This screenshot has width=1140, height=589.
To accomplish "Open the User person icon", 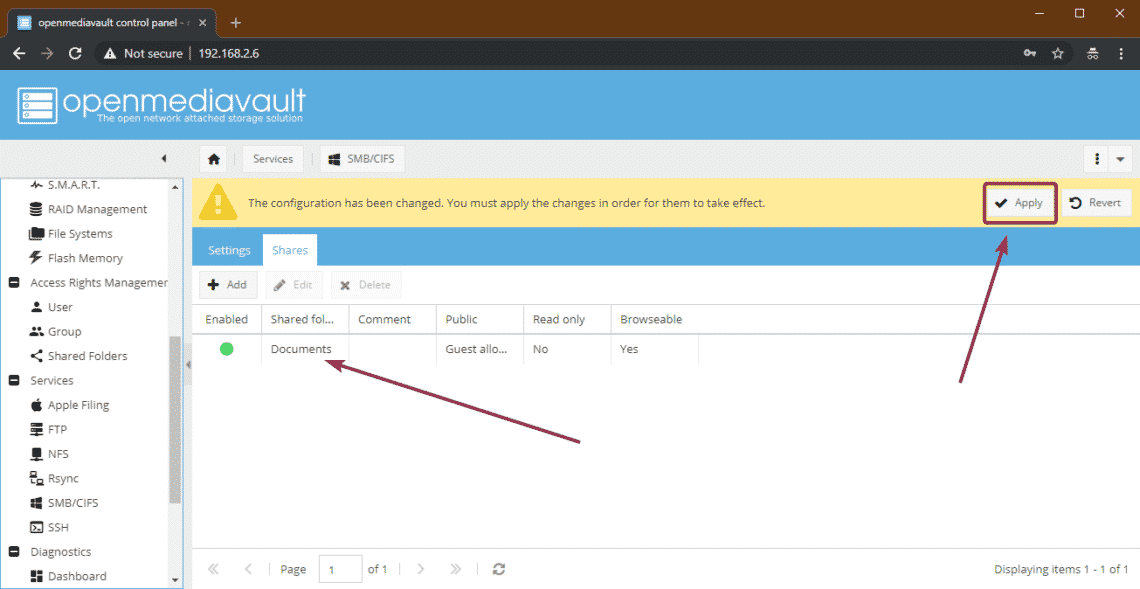I will 36,307.
